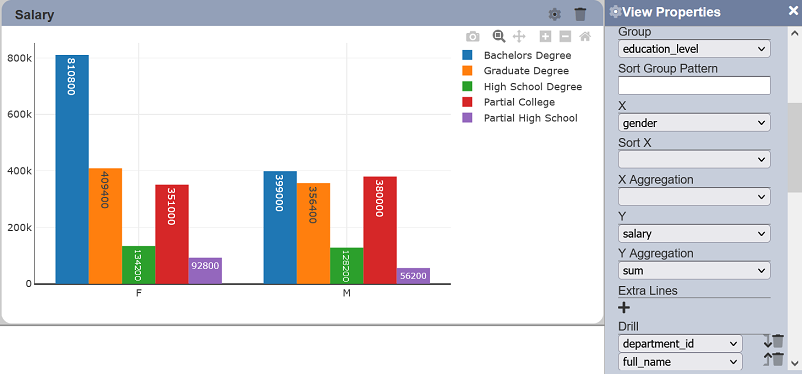The height and width of the screenshot is (374, 802).
Task: Close the View Properties panel
Action: coord(792,11)
